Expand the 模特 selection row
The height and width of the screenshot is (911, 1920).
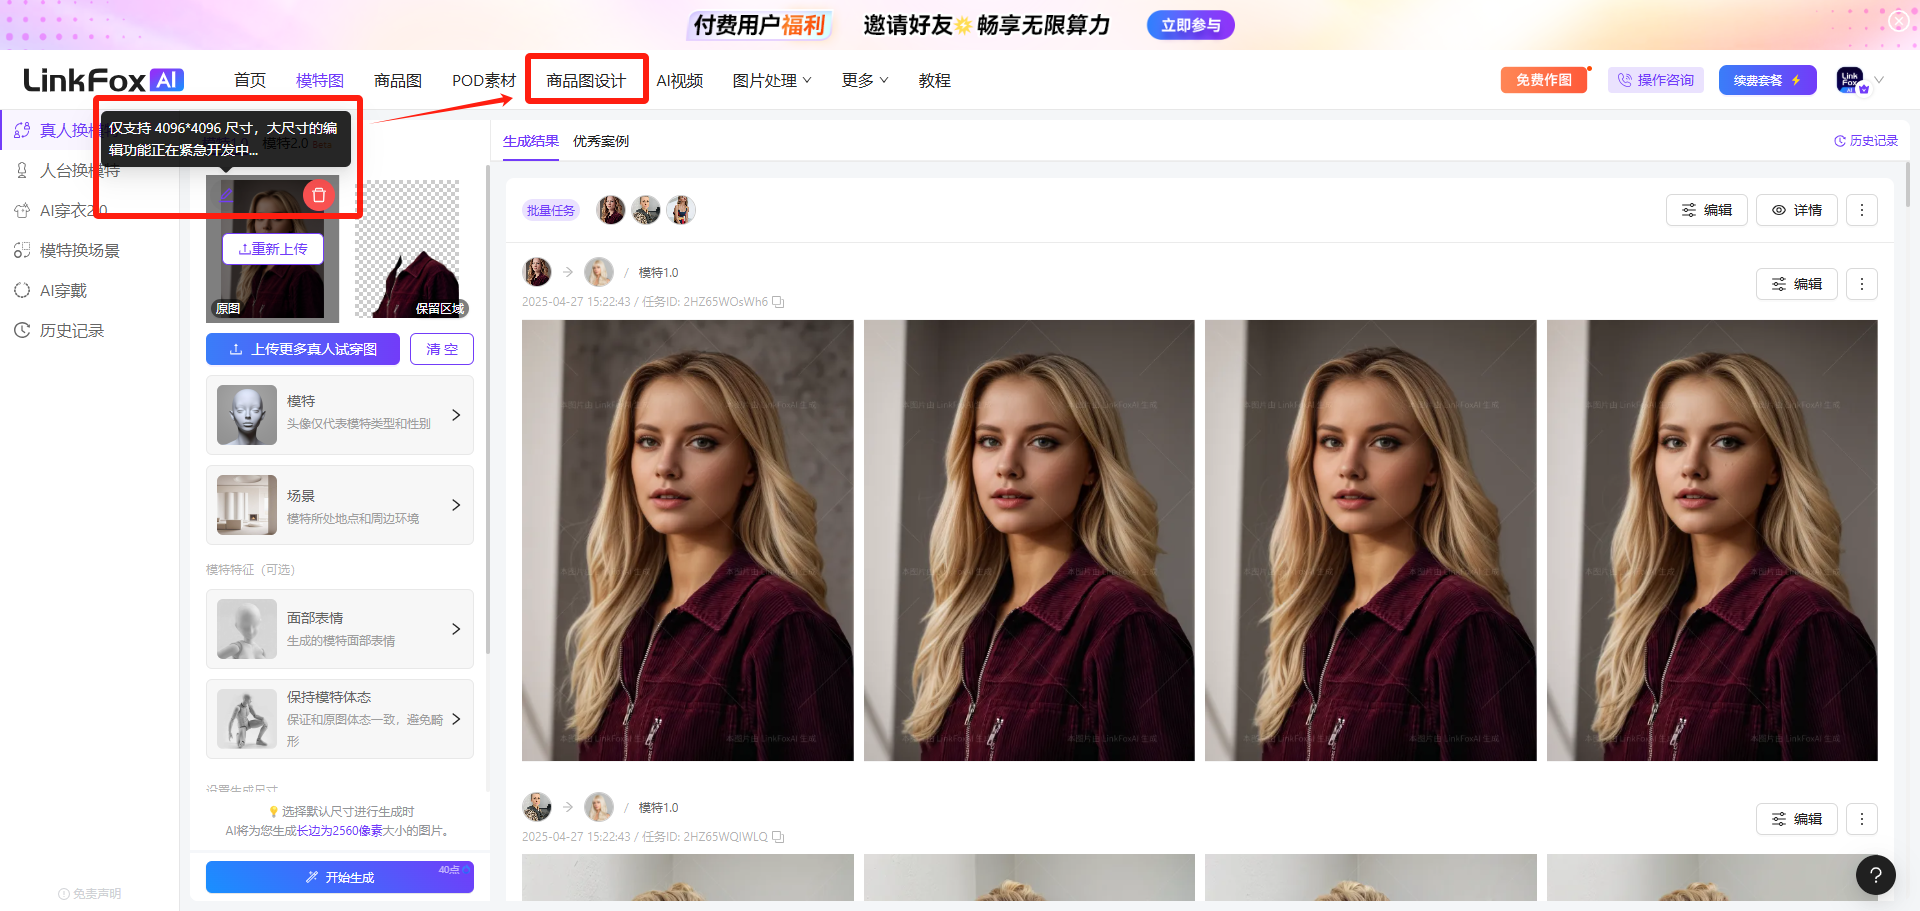tap(340, 415)
